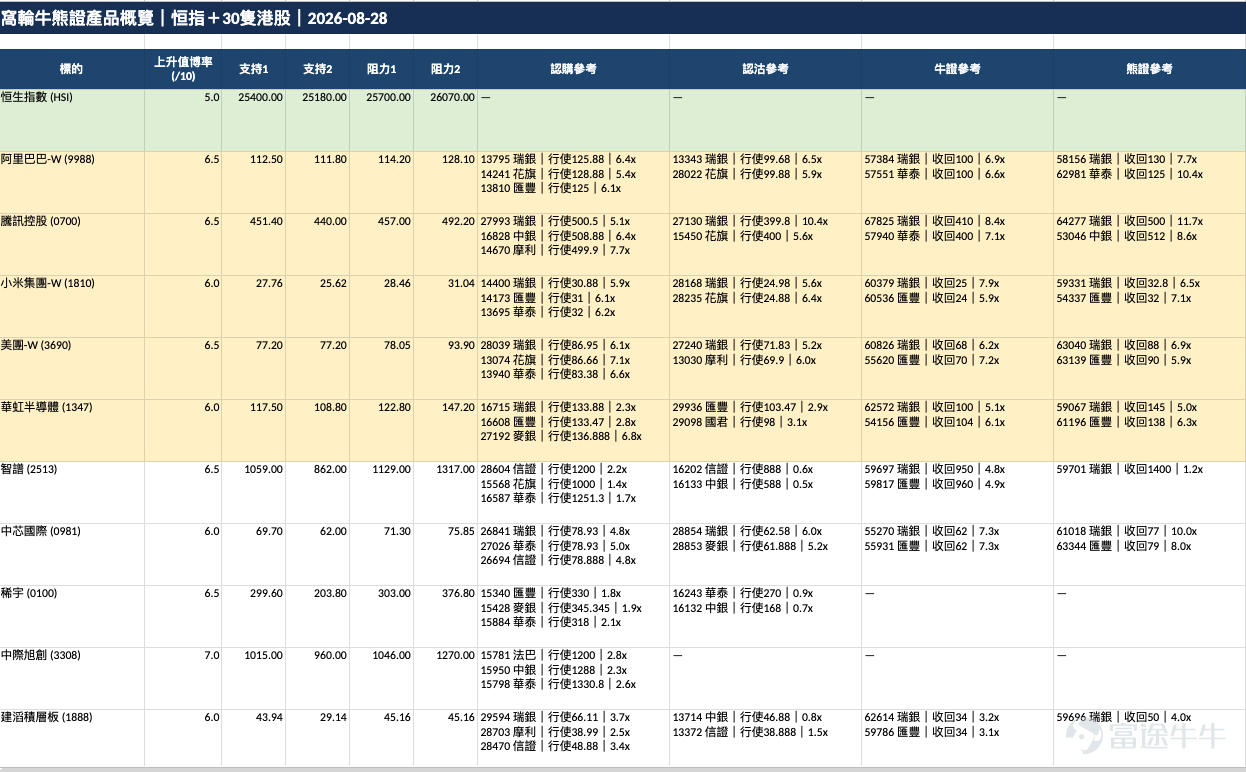
Task: Click the 支持1 column header
Action: (253, 69)
